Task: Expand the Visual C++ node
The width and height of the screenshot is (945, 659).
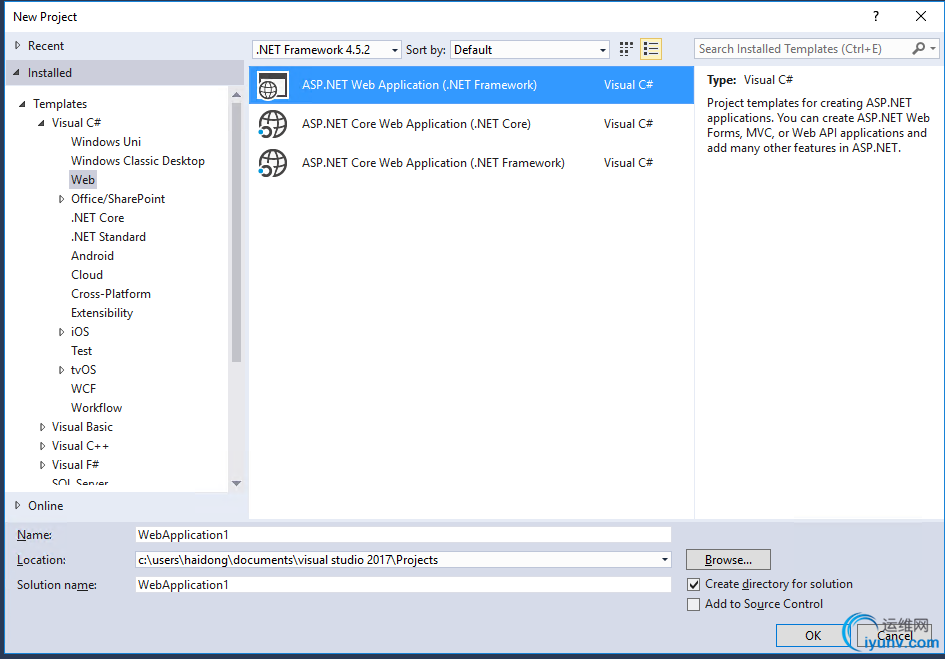Action: point(42,446)
